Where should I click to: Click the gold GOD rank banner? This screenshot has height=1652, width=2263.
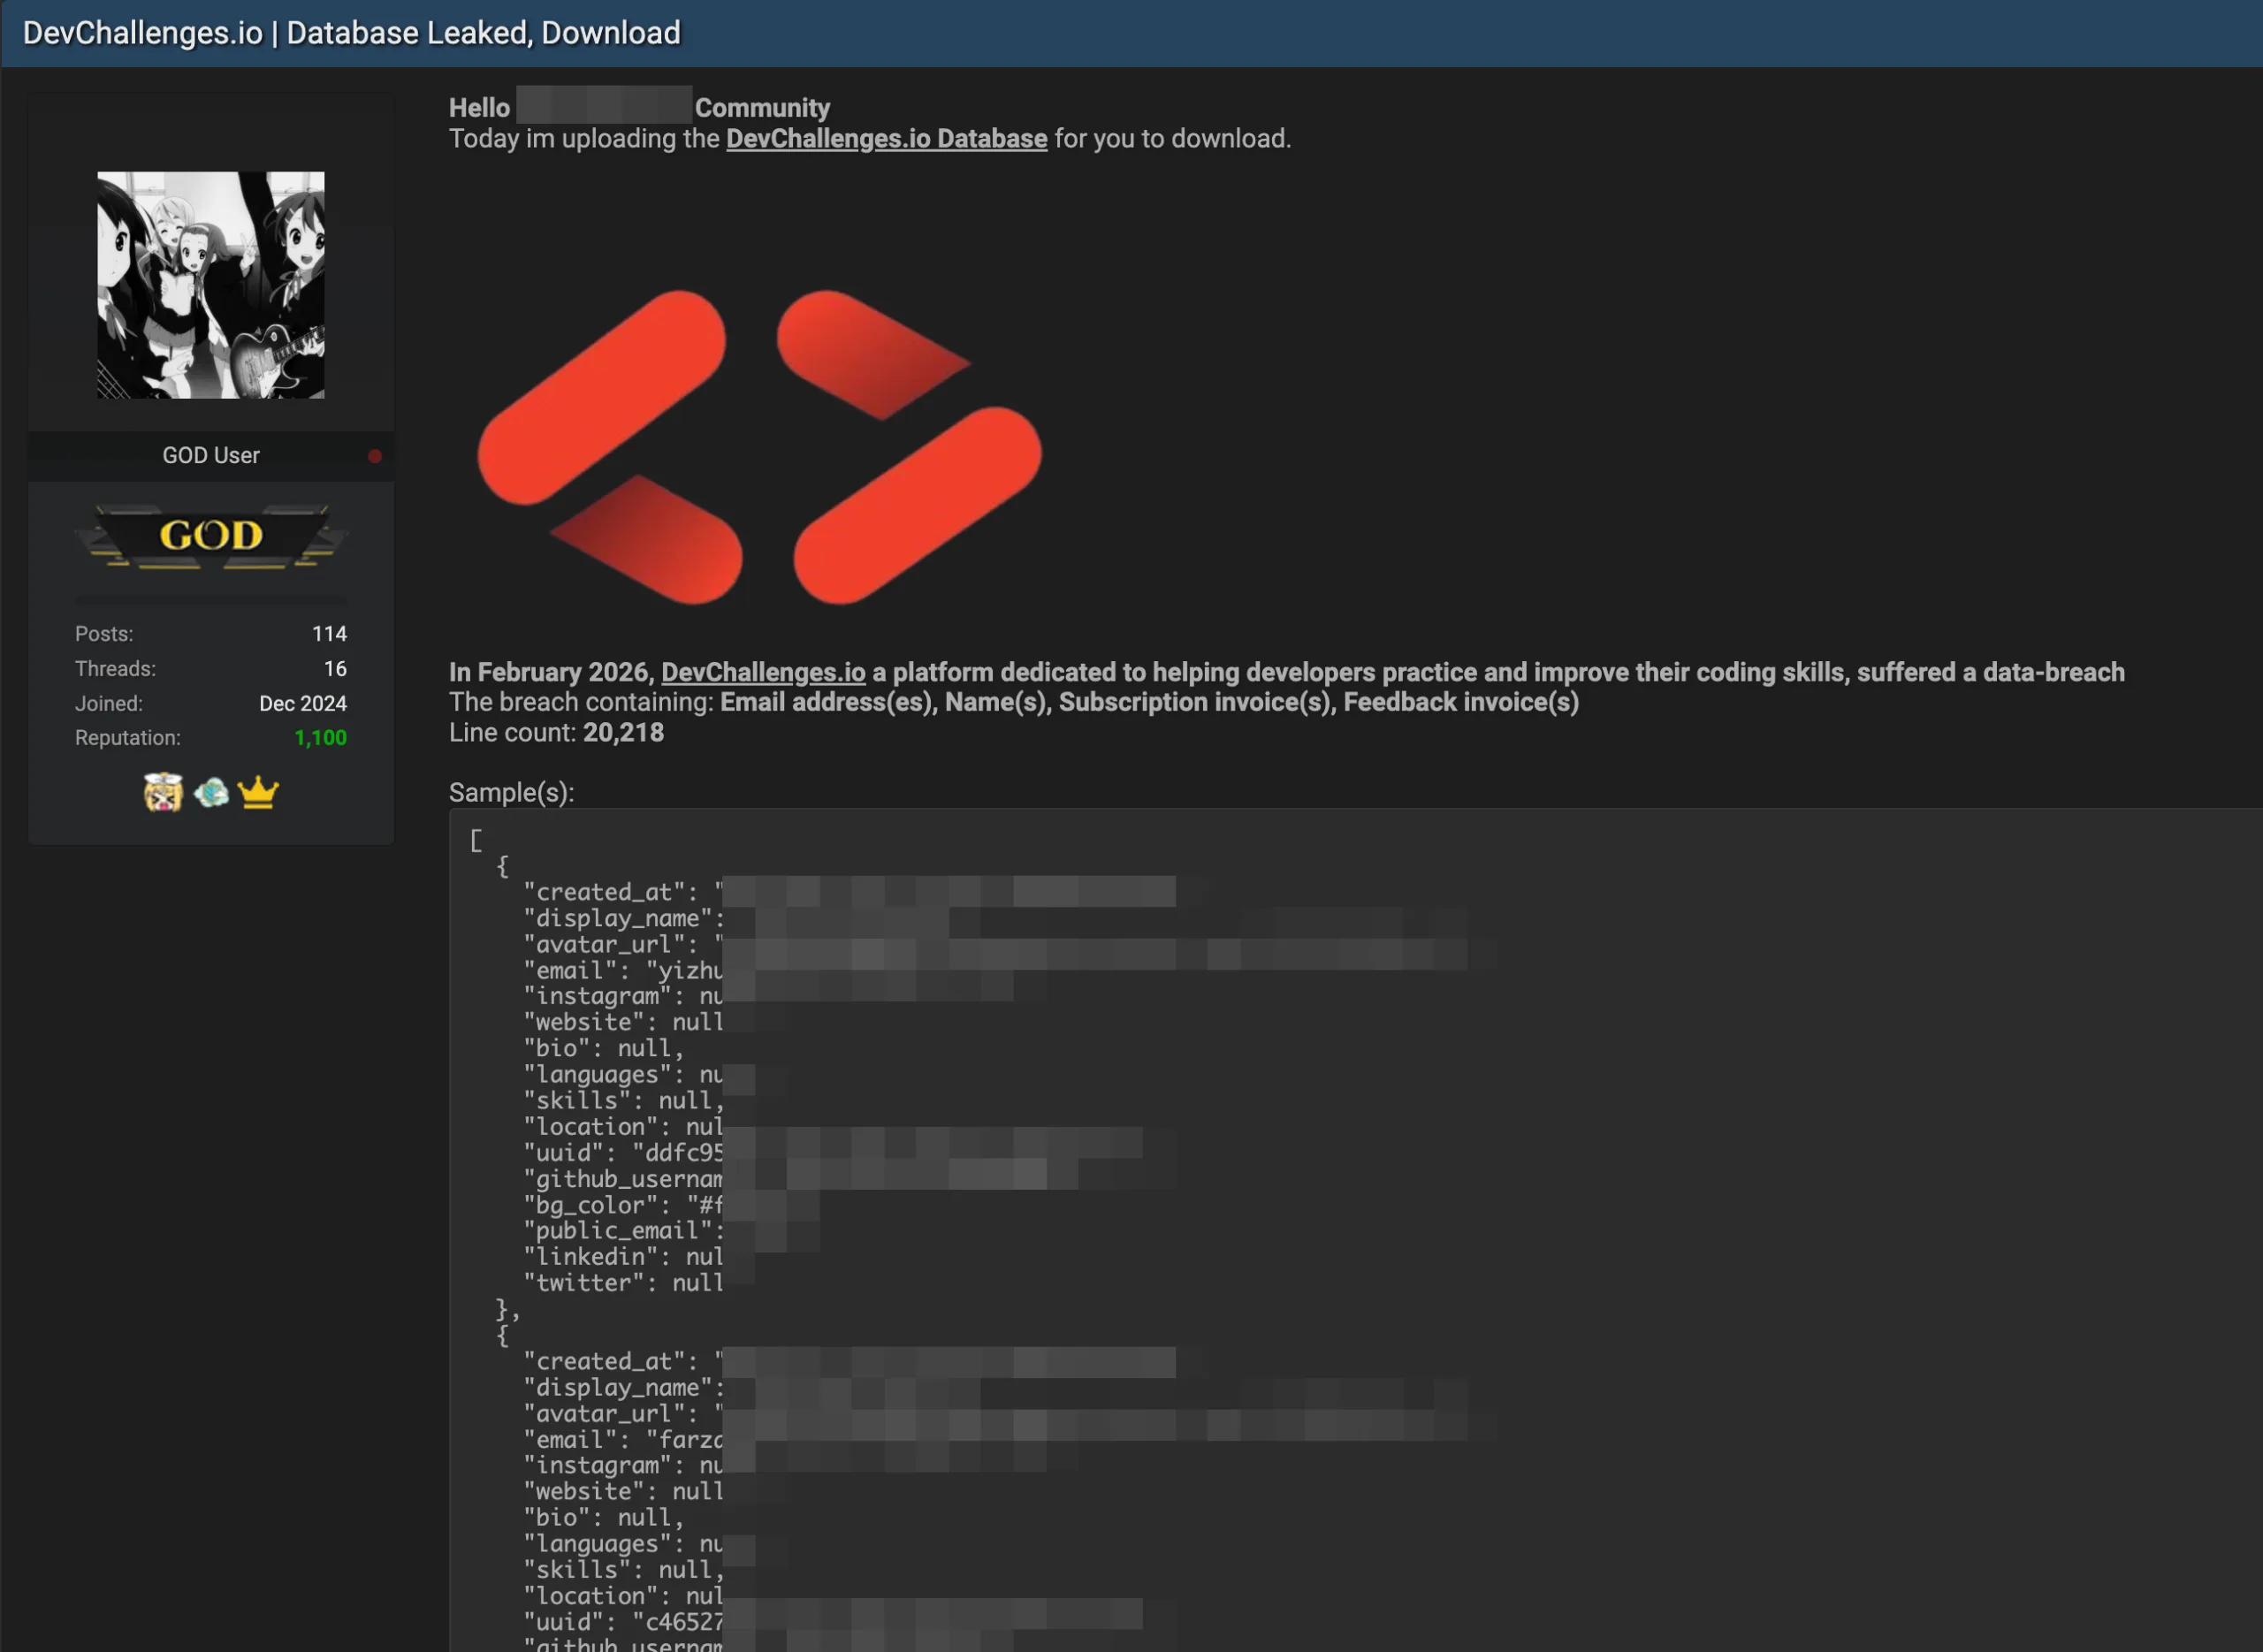(x=211, y=536)
